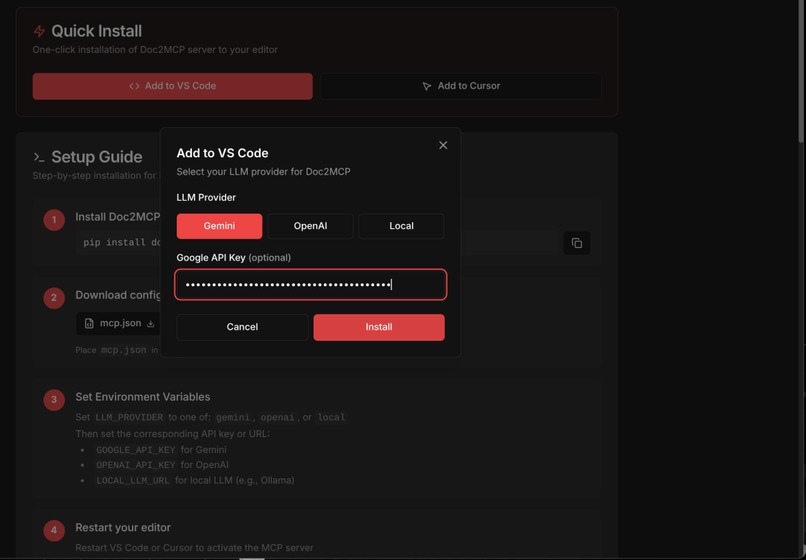Viewport: 806px width, 560px height.
Task: Click the Cancel button
Action: pyautogui.click(x=242, y=327)
